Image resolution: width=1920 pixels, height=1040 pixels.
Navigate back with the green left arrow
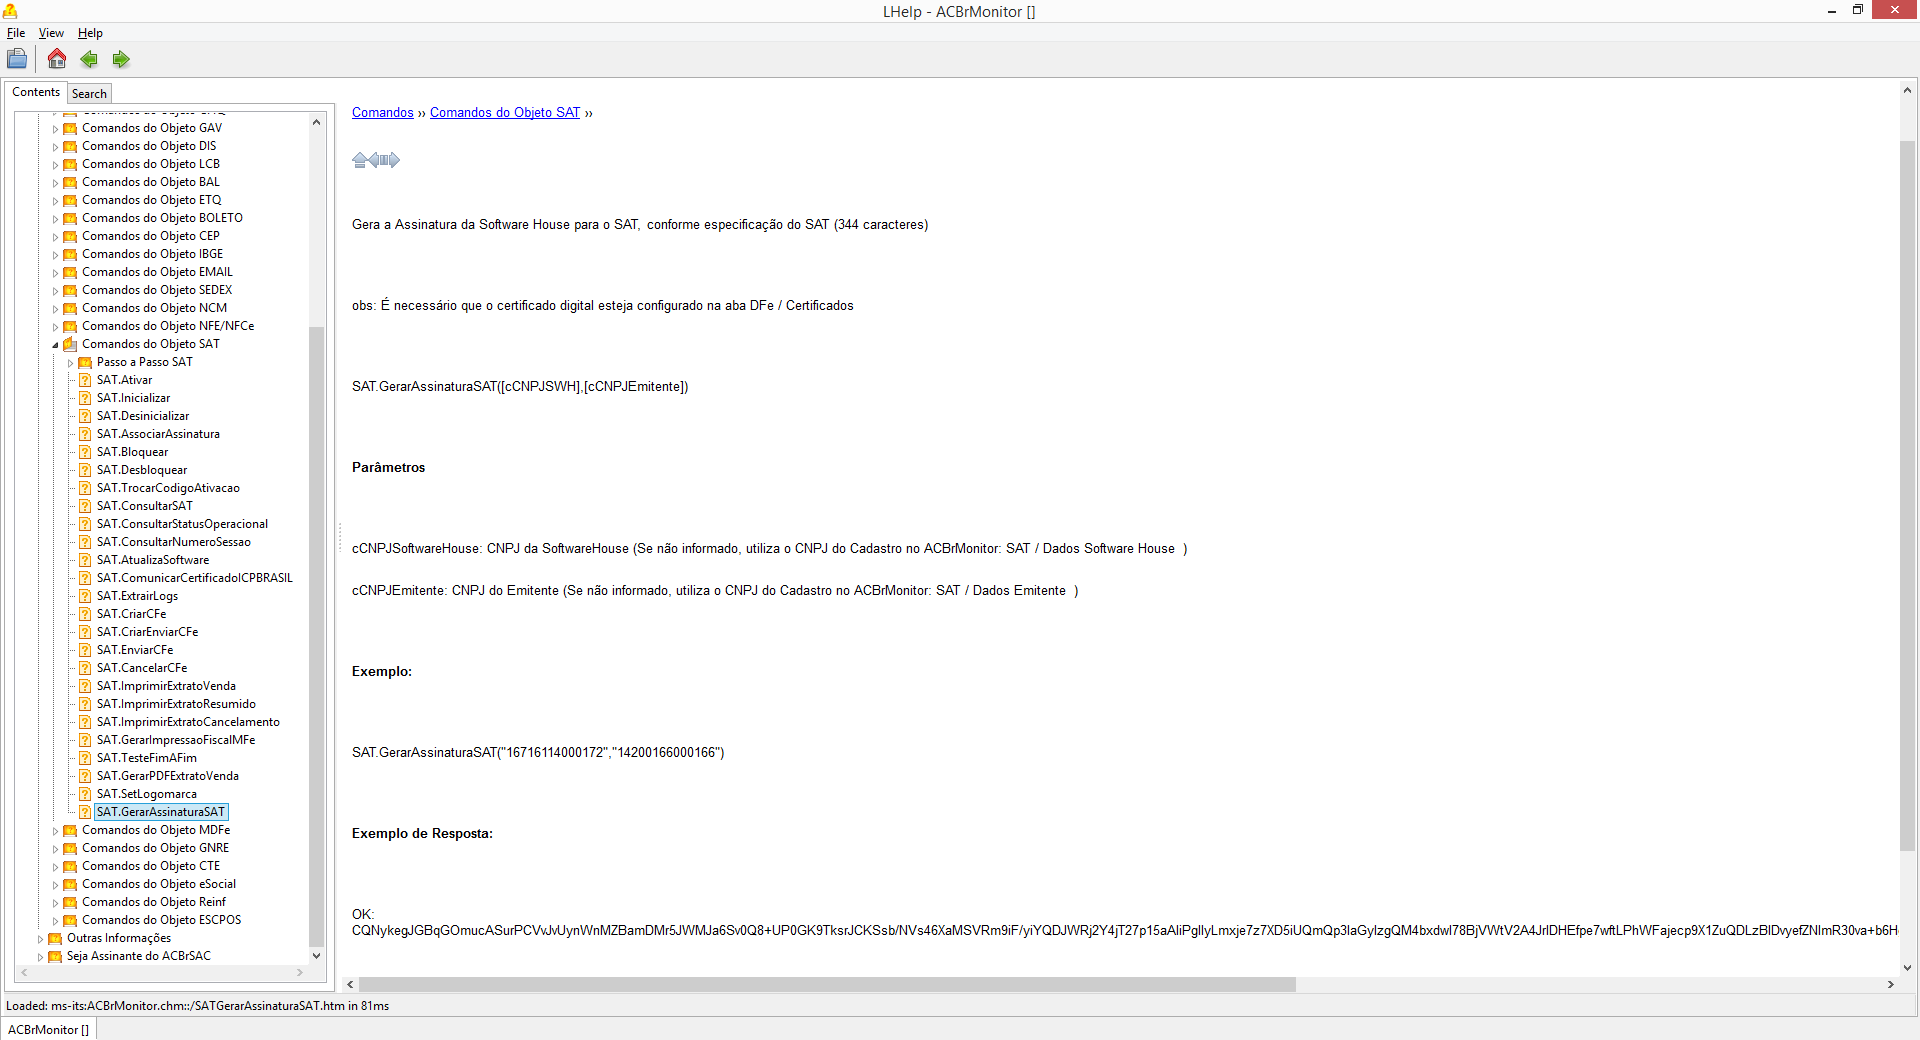coord(89,59)
